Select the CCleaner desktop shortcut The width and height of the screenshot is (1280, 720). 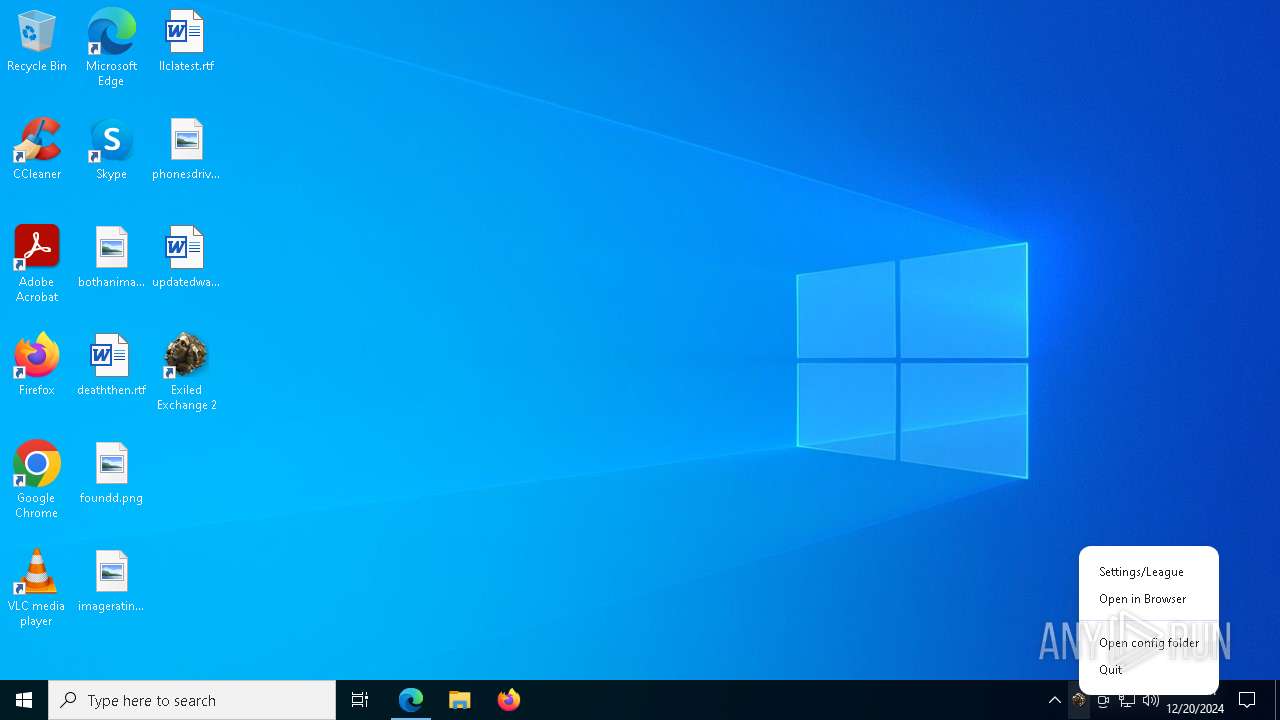point(37,150)
